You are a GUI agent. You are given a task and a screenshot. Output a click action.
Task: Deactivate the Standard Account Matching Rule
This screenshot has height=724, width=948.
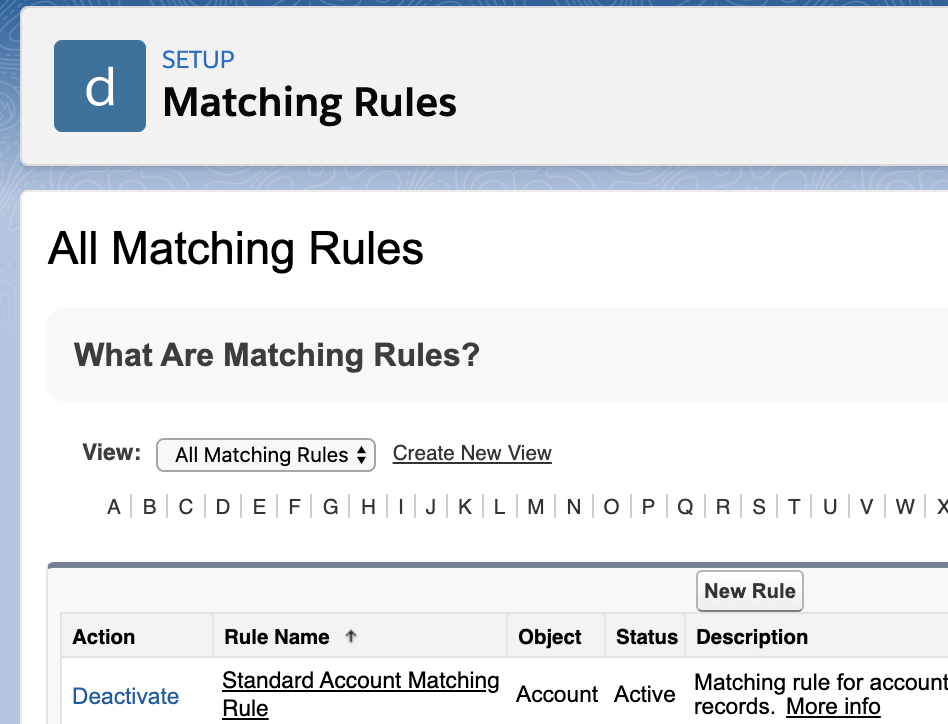click(126, 696)
